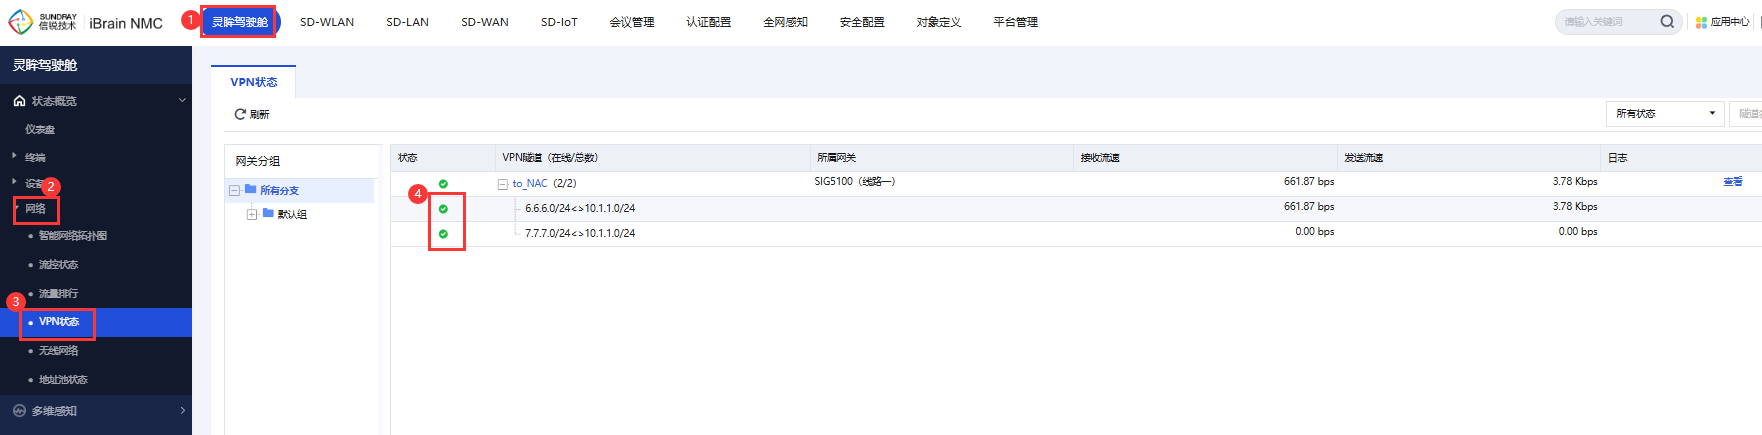Viewport: 1762px width, 435px height.
Task: Open 应用中心 via the colorful grid icon
Action: pos(1701,22)
